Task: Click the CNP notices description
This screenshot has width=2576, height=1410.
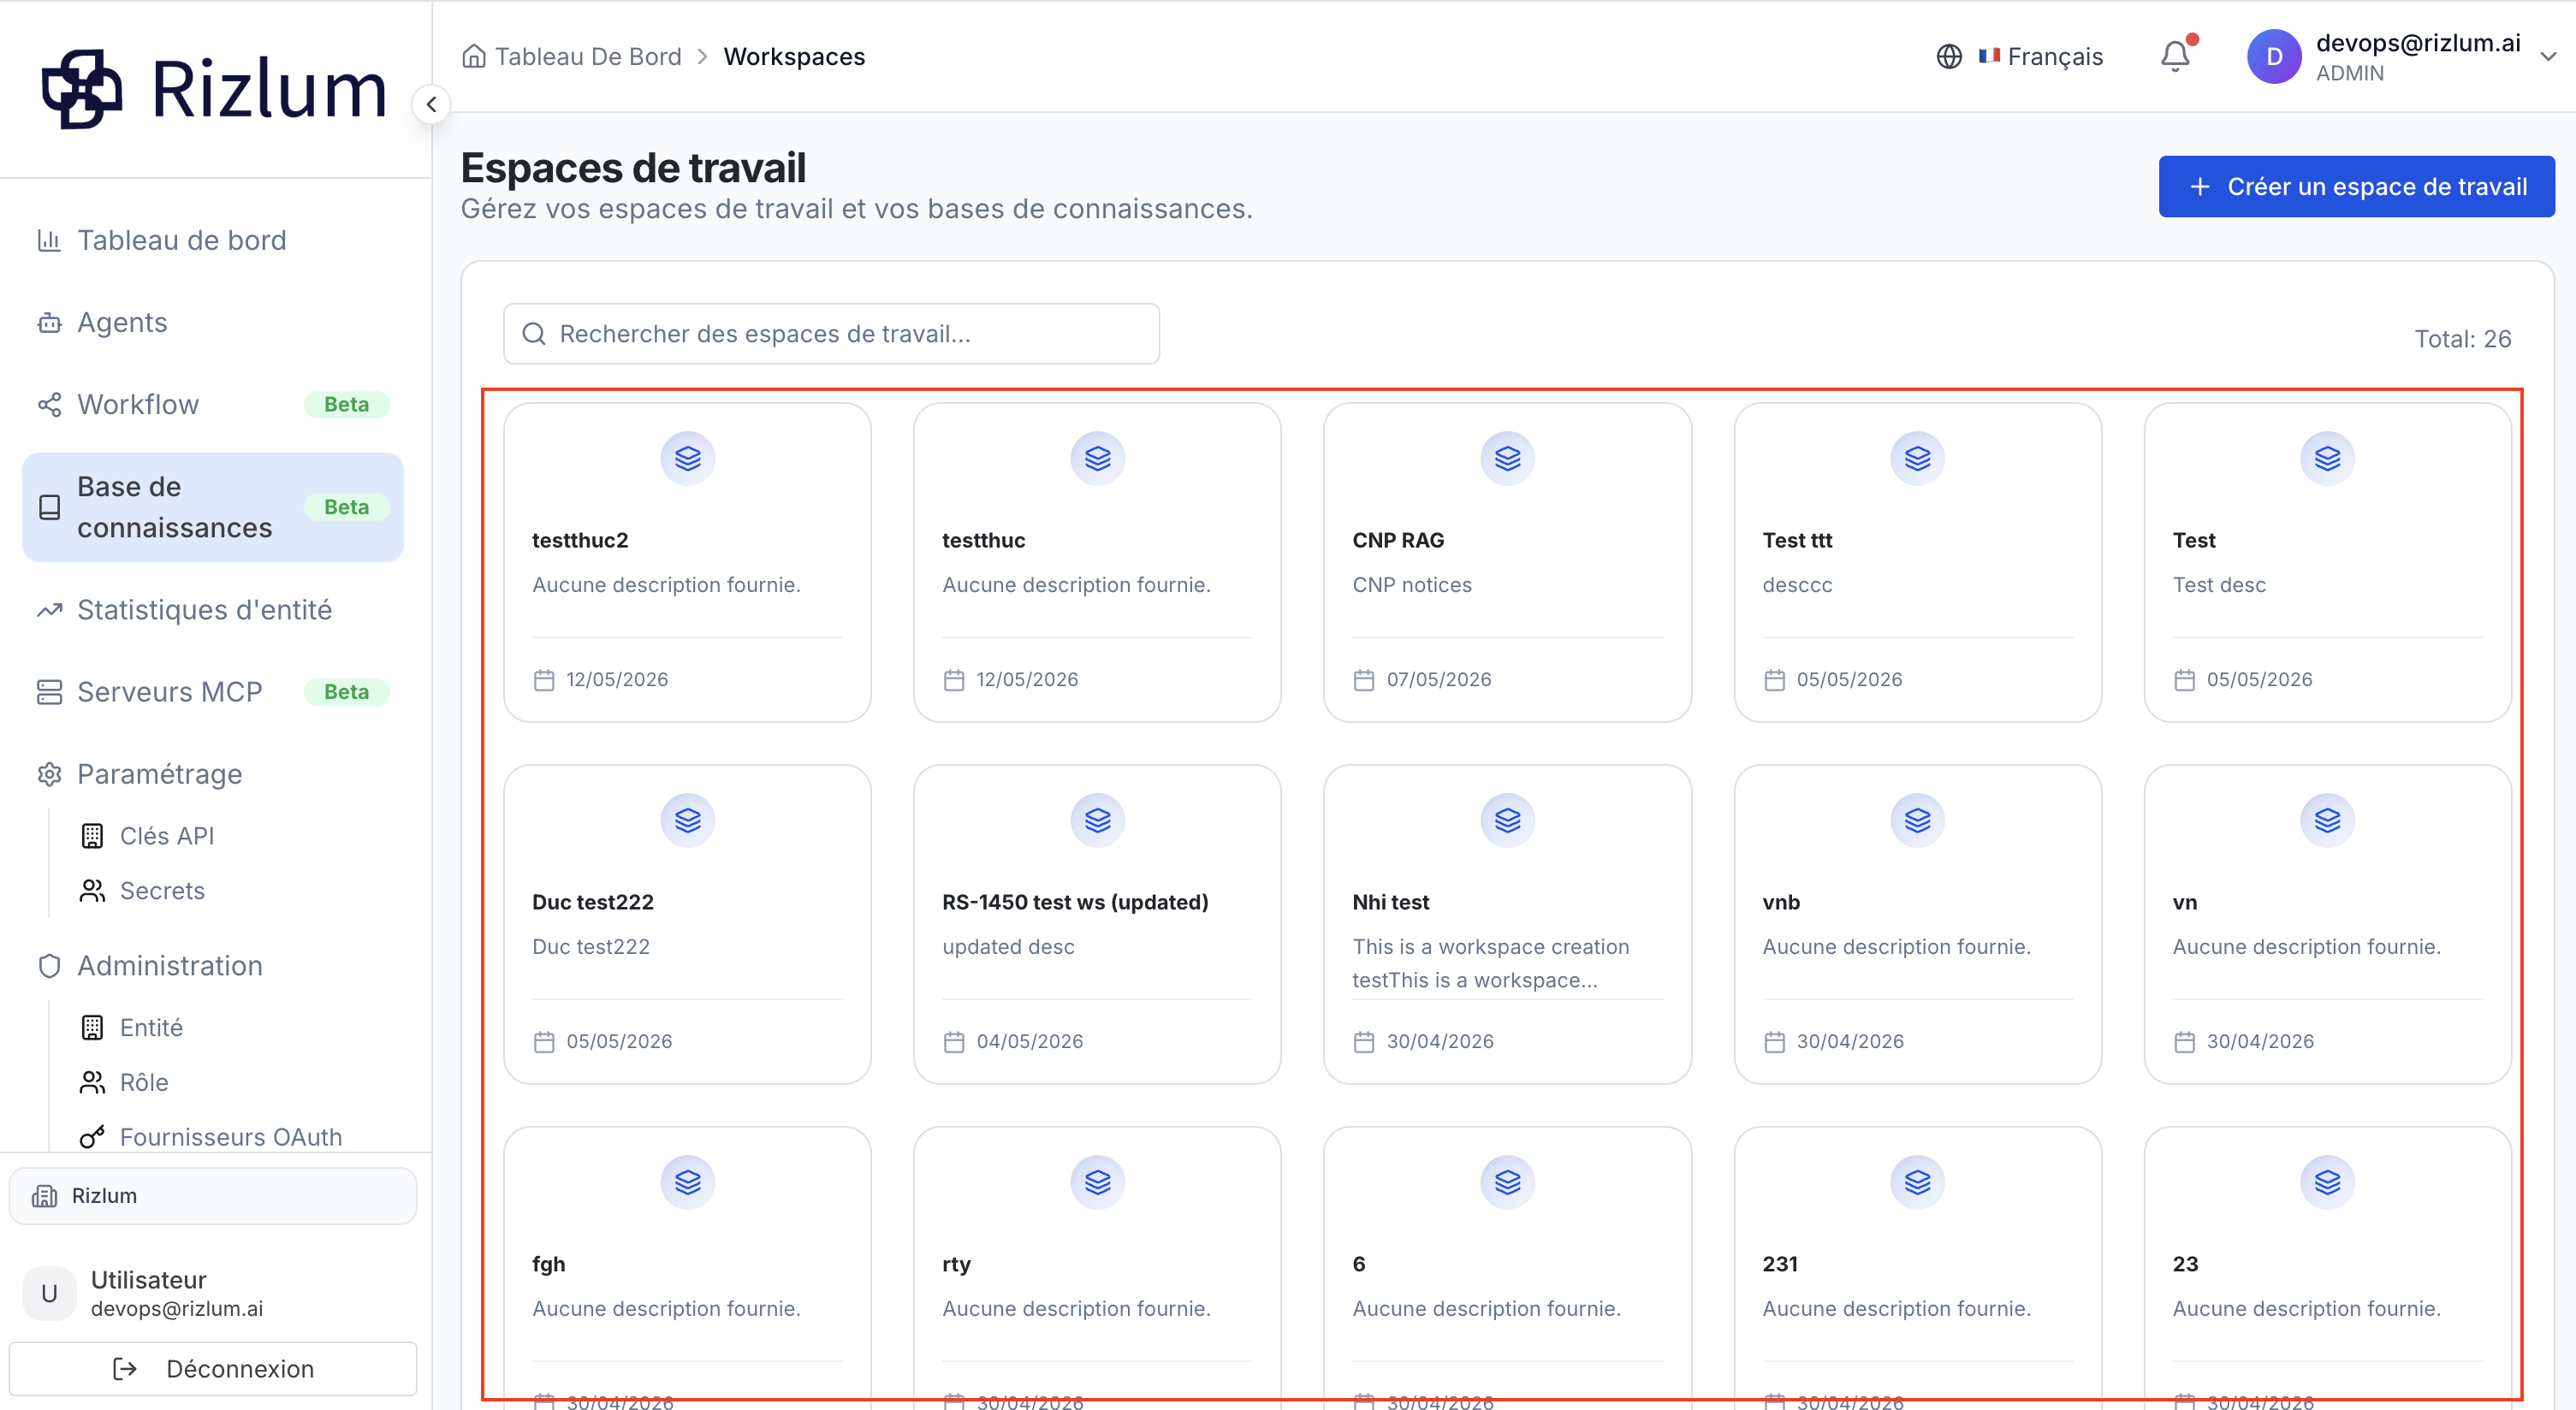Action: [1412, 585]
